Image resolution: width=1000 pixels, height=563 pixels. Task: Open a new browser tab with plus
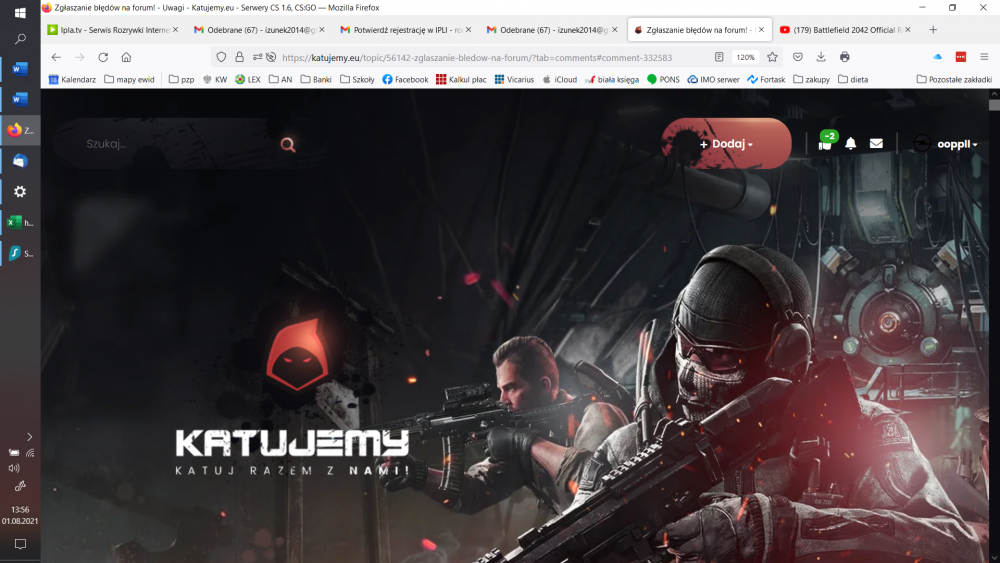933,29
